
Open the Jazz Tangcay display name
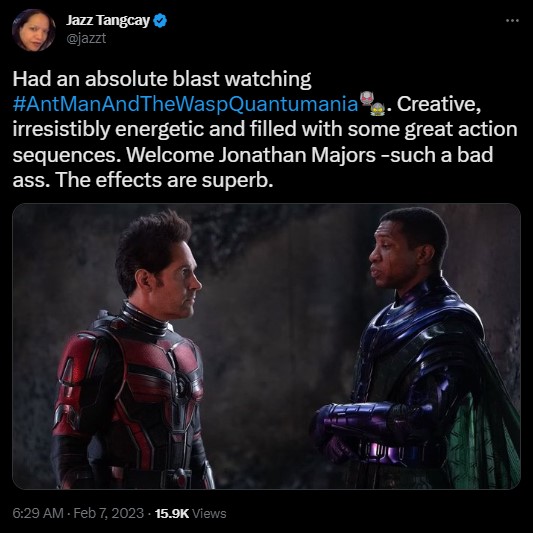coord(108,20)
